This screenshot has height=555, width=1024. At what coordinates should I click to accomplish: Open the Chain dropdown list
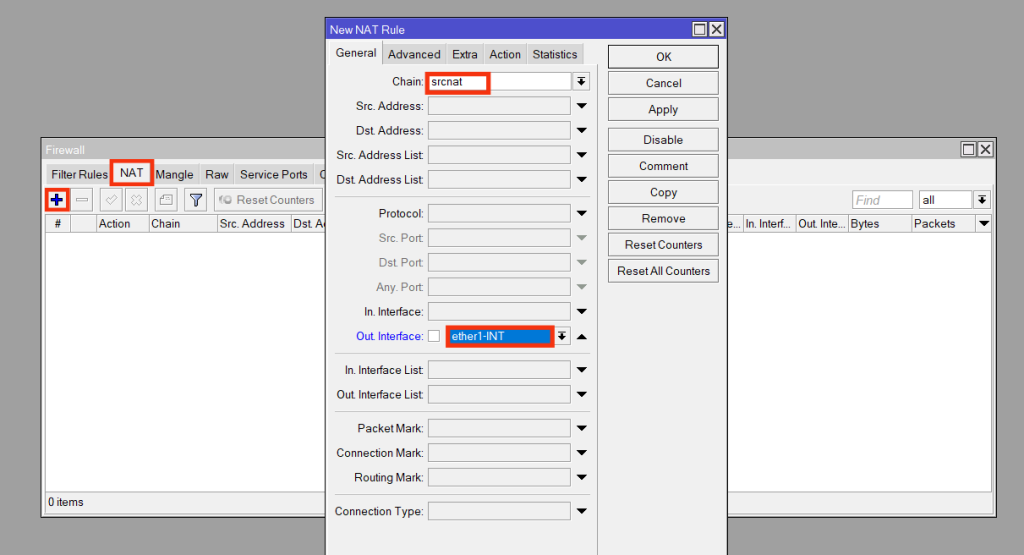(581, 82)
